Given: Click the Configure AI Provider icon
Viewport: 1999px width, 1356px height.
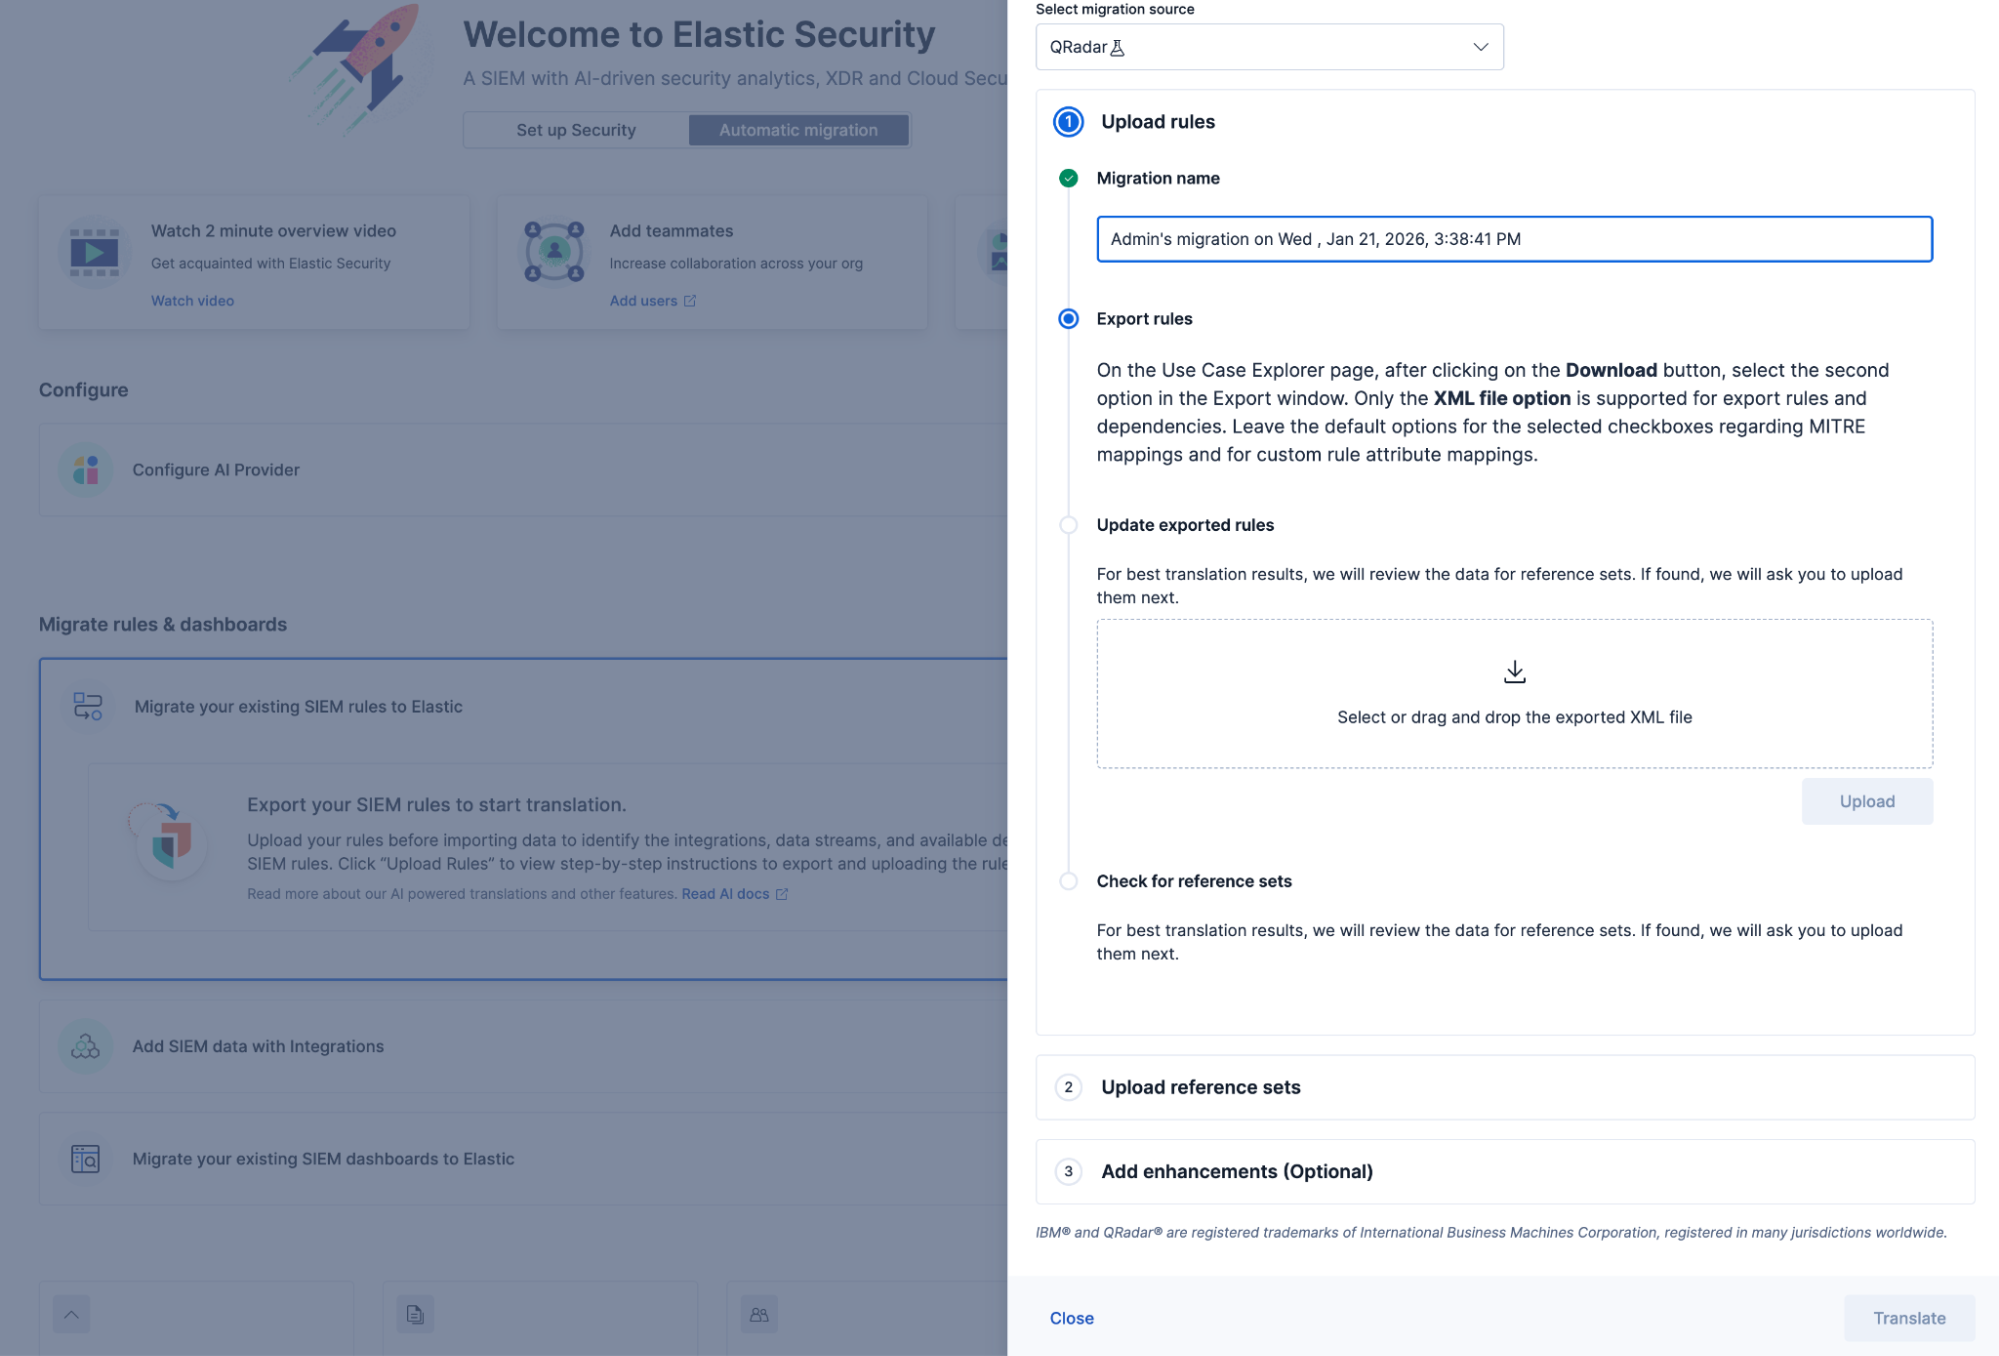Looking at the screenshot, I should (86, 470).
